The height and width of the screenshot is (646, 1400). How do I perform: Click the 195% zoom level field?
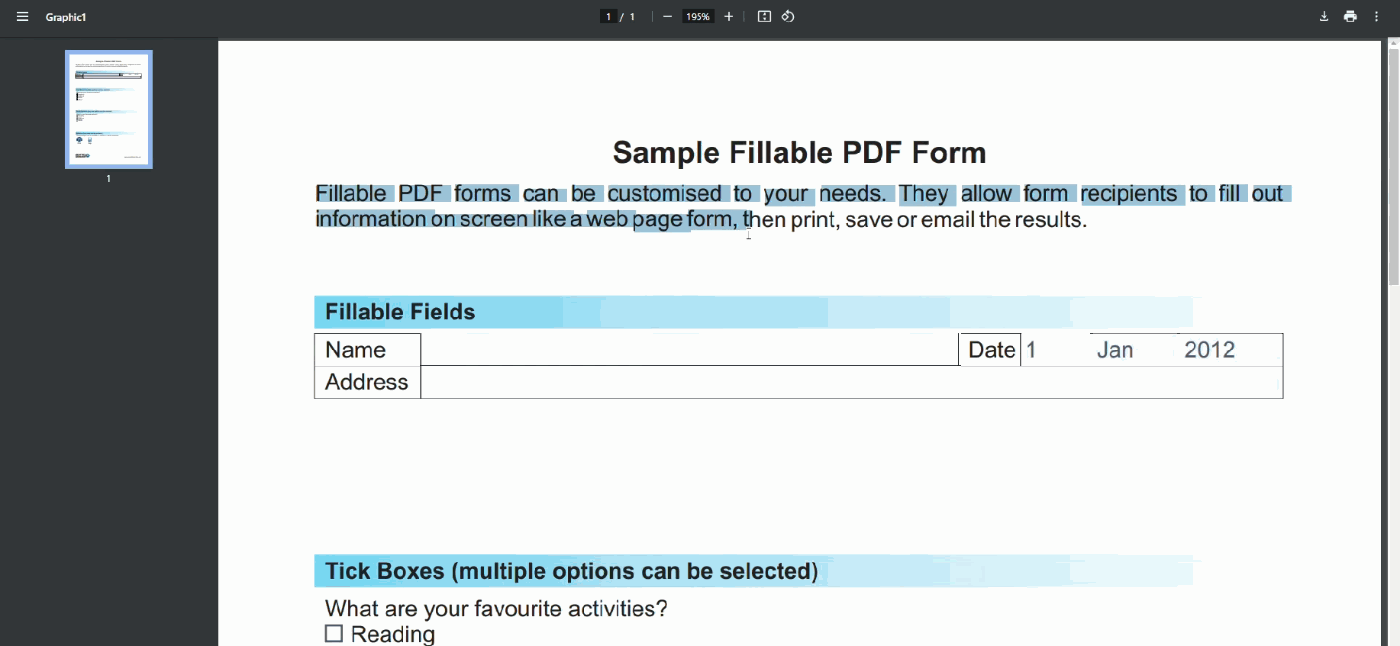click(697, 16)
